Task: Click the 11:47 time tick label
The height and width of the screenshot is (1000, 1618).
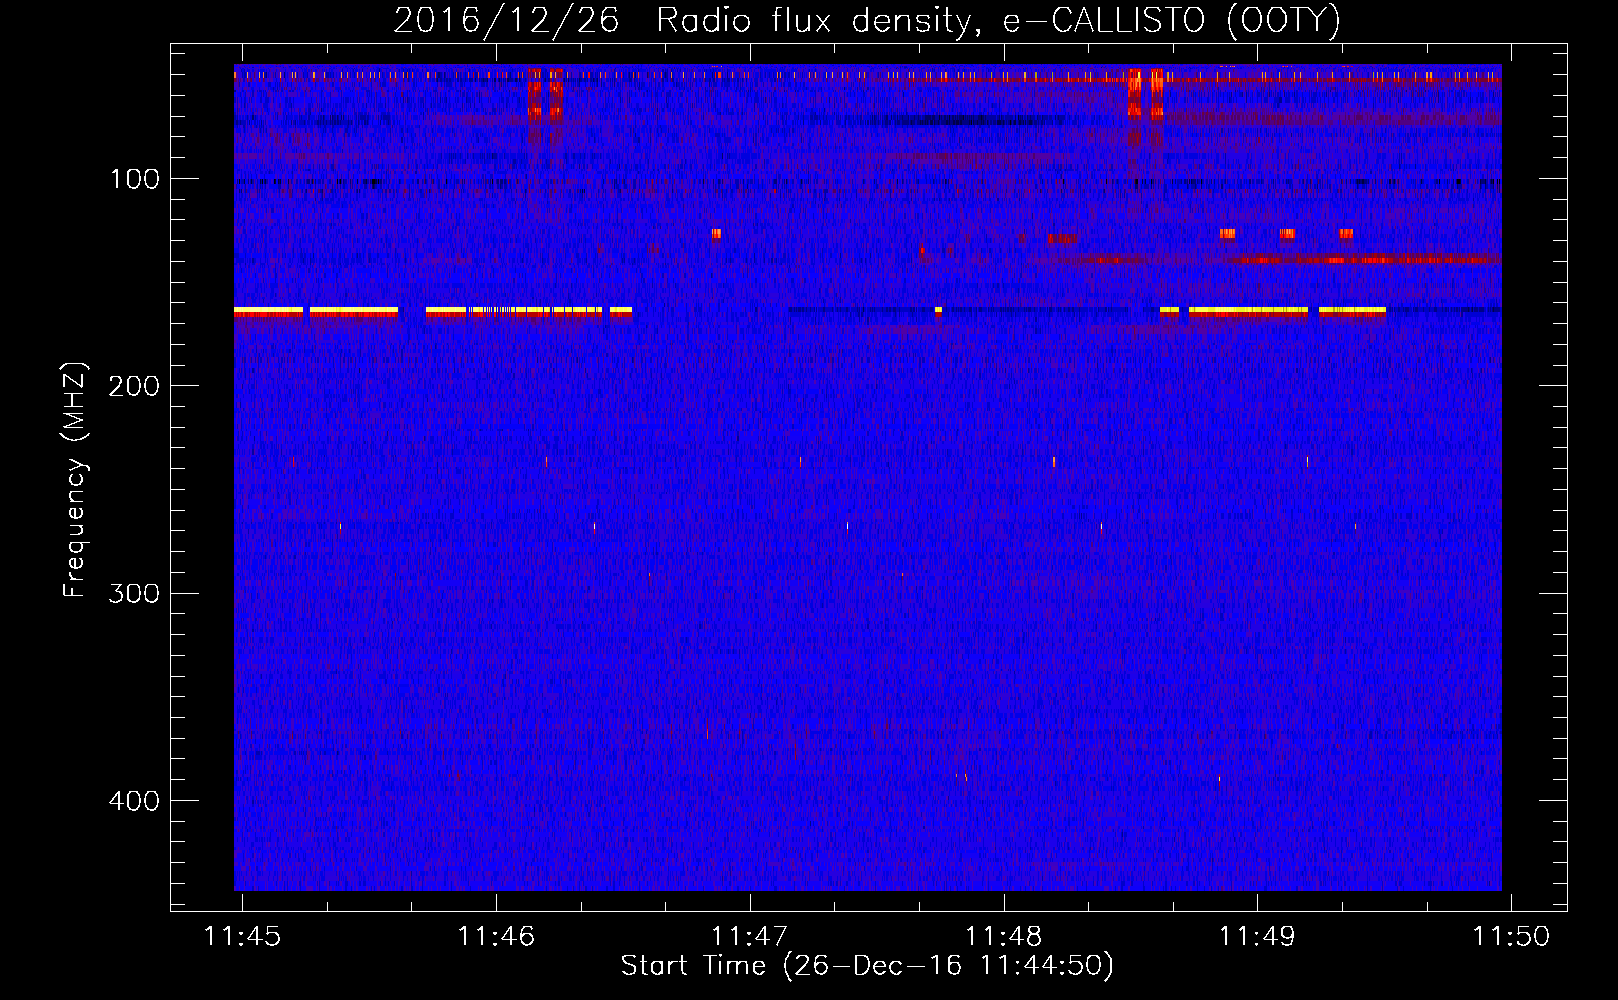Action: tap(750, 936)
